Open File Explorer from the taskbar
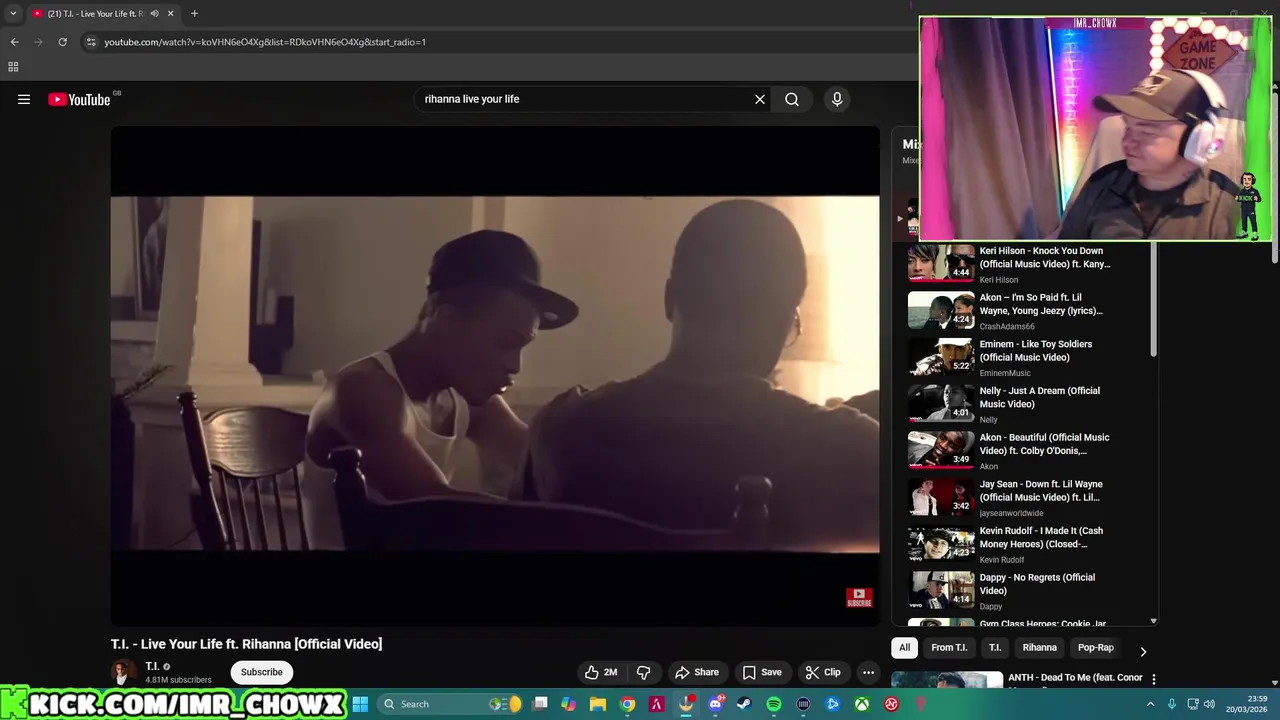The image size is (1280, 720). [598, 704]
